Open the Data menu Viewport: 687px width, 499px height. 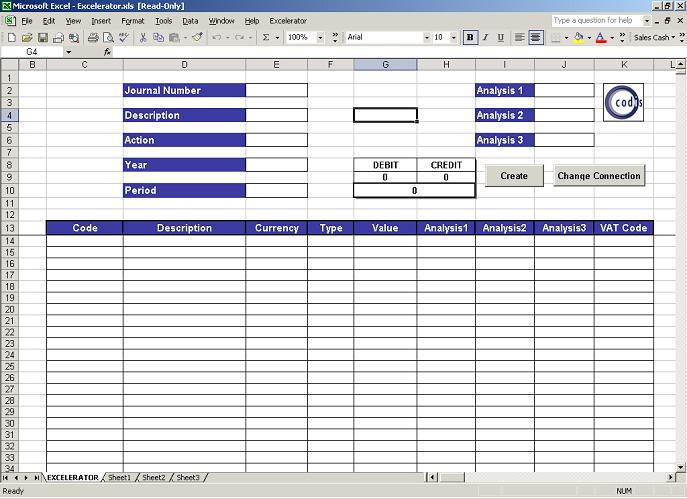tap(190, 21)
